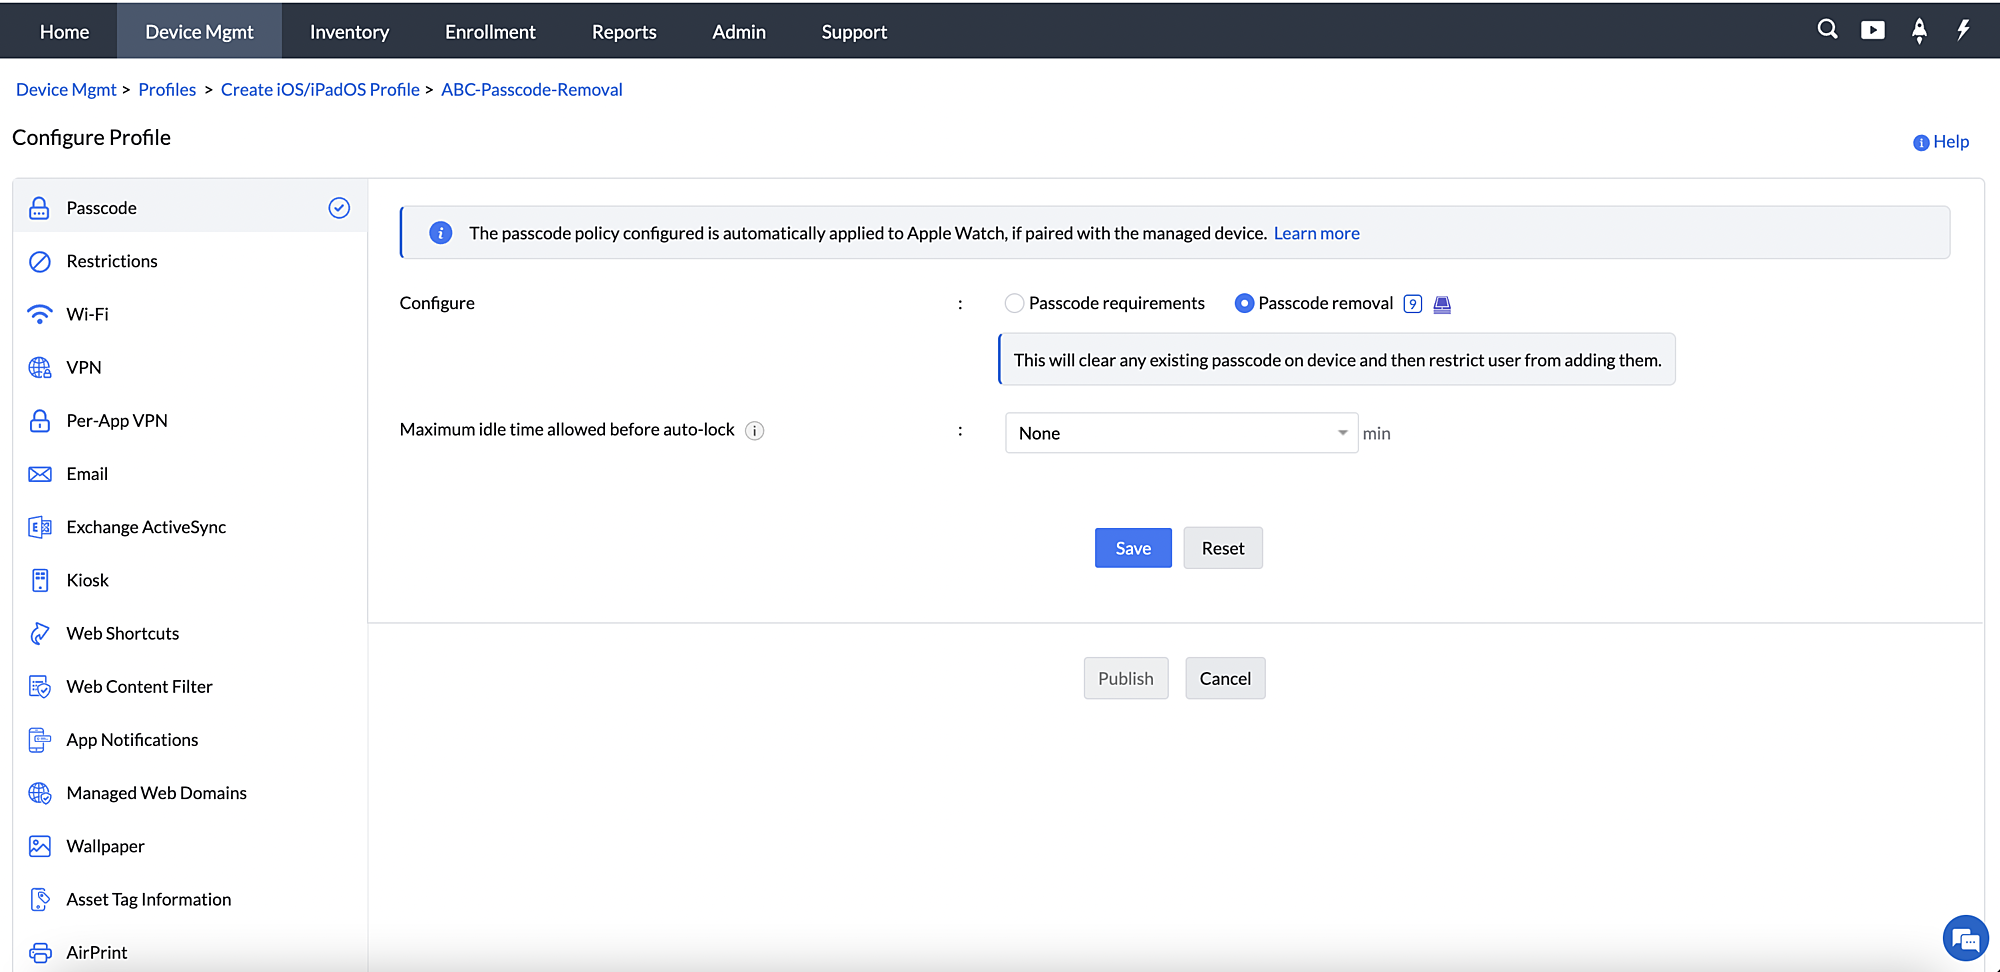This screenshot has height=972, width=2000.
Task: Select Passcode removal radio option
Action: click(x=1244, y=303)
